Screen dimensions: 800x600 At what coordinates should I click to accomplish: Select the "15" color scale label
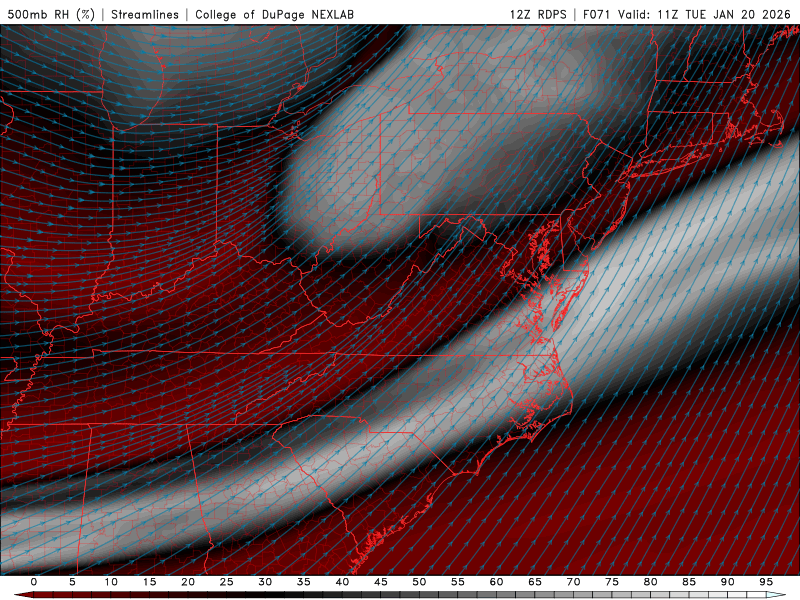(x=149, y=582)
